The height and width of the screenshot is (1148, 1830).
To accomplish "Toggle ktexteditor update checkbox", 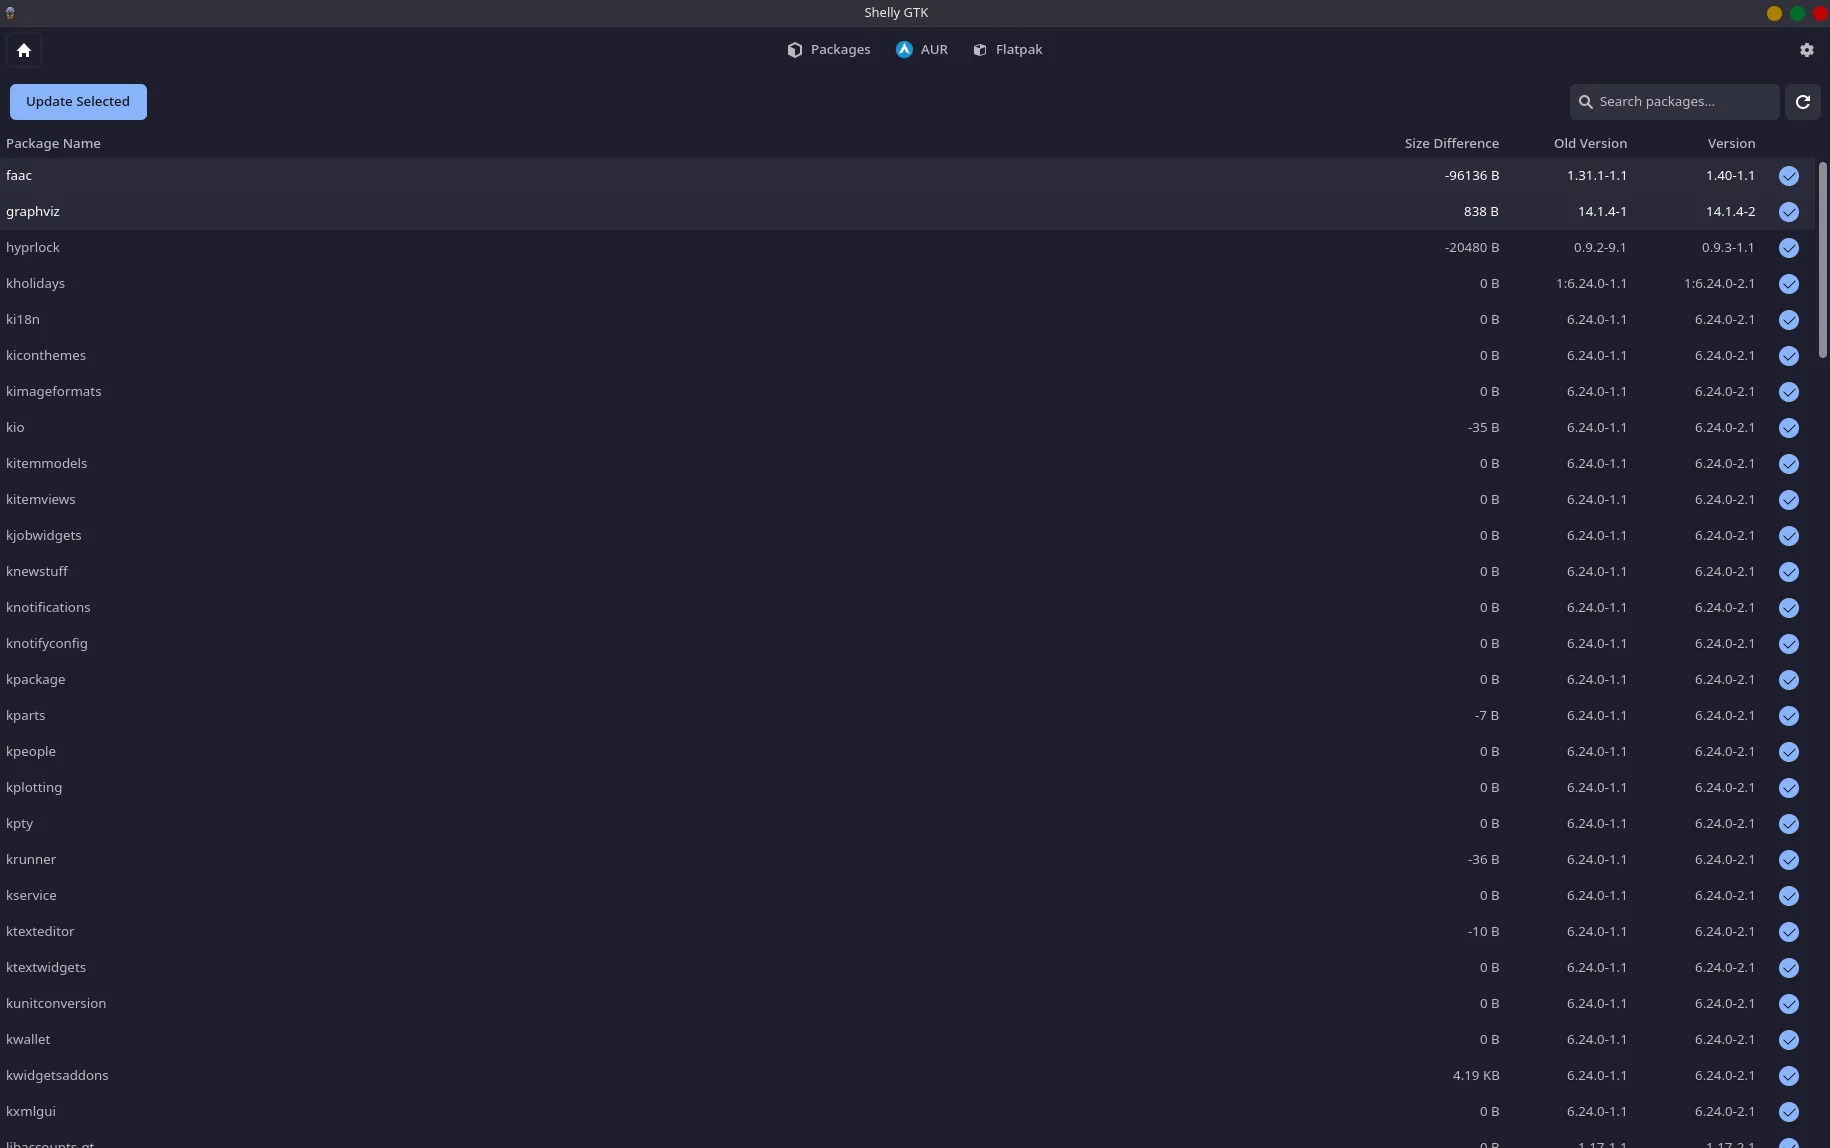I will pos(1789,932).
